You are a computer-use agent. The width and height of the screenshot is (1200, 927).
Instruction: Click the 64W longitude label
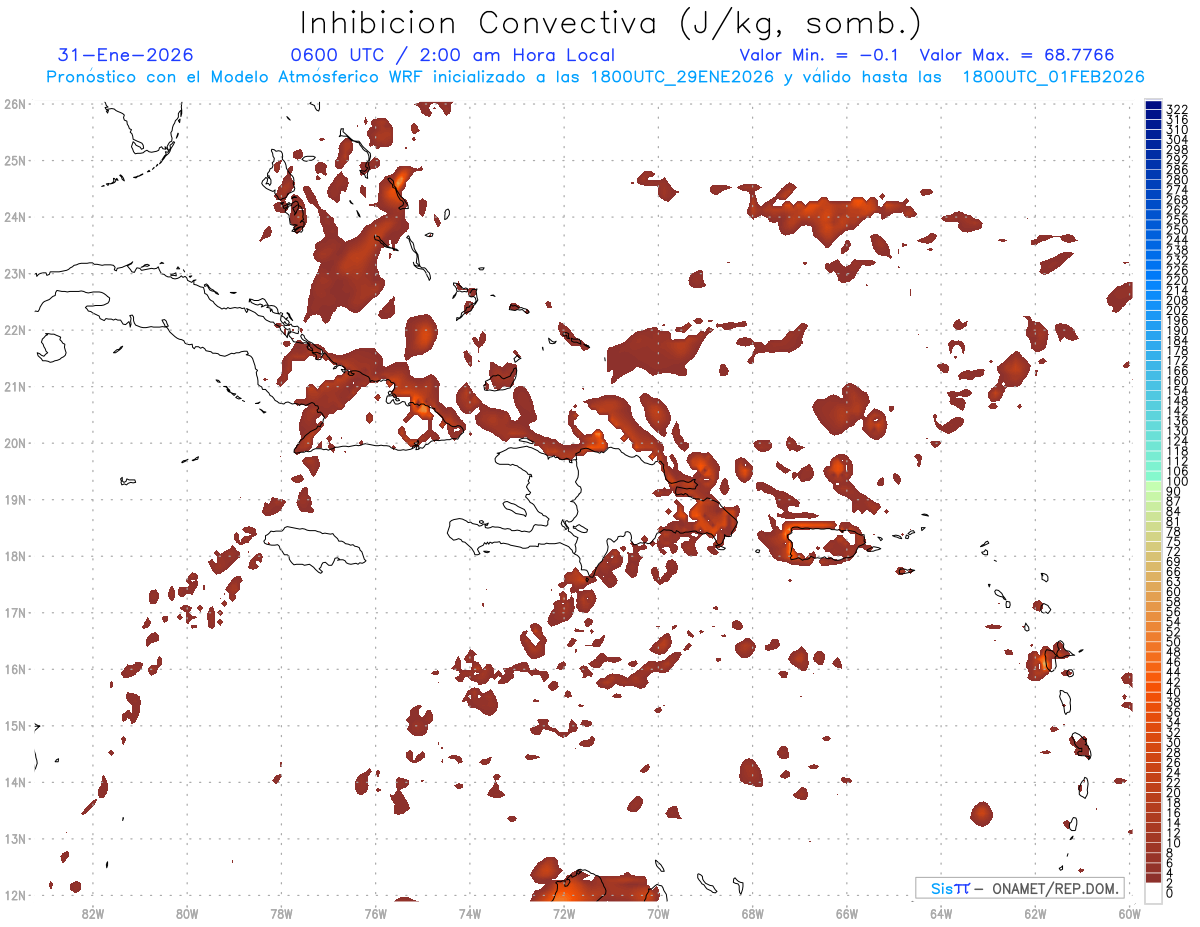coord(941,913)
